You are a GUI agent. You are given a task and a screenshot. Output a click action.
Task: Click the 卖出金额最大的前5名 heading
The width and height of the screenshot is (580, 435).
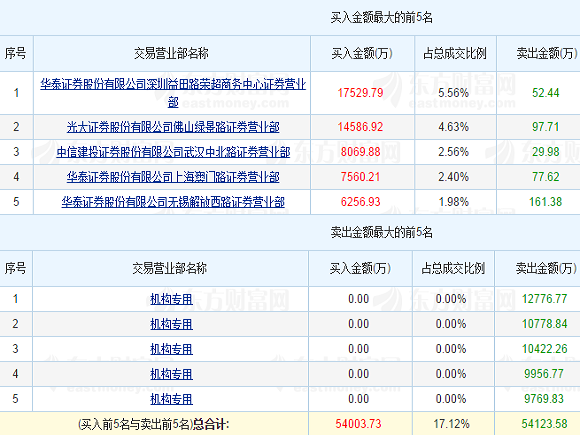point(382,232)
